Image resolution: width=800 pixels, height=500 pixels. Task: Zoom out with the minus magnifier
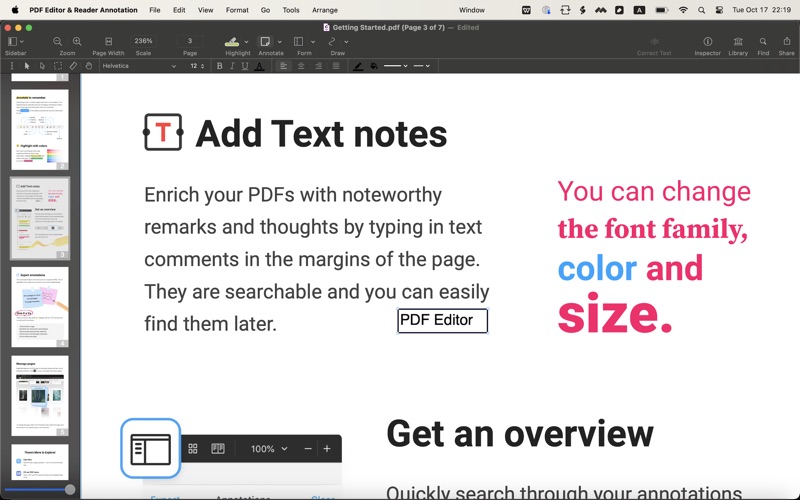(x=58, y=41)
